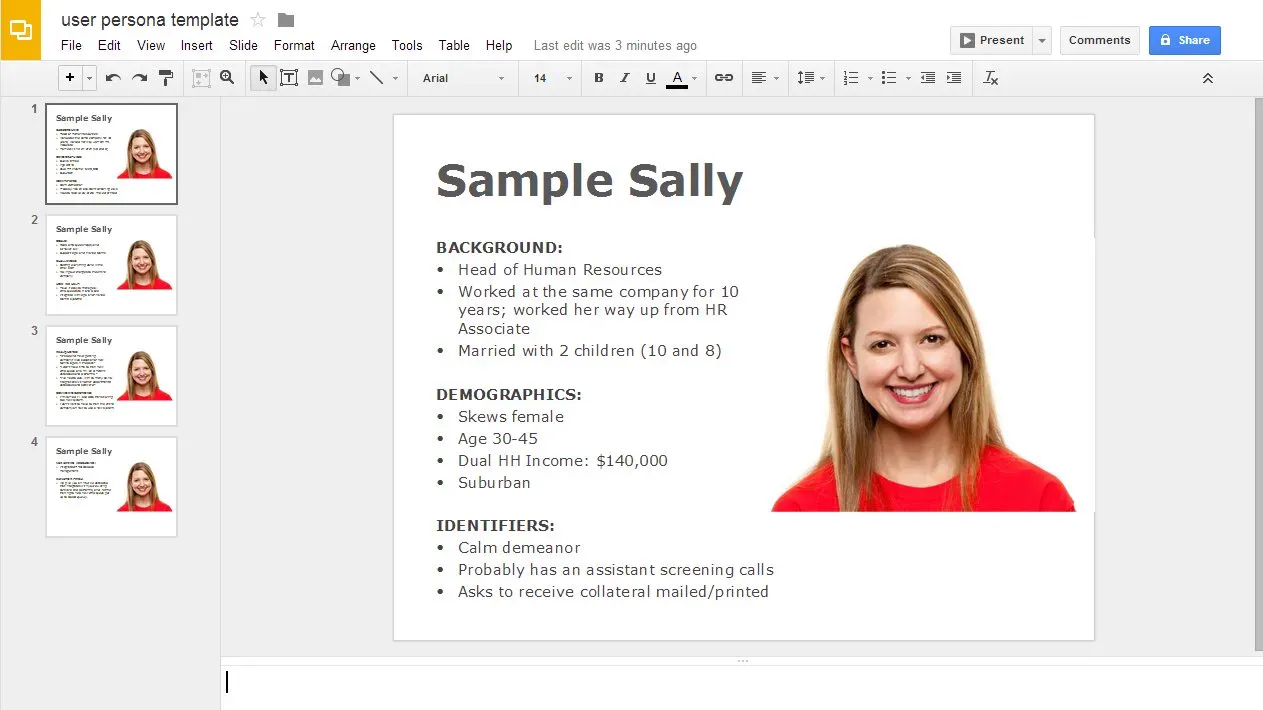Select the Paint format tool
This screenshot has height=710, width=1263.
(166, 78)
